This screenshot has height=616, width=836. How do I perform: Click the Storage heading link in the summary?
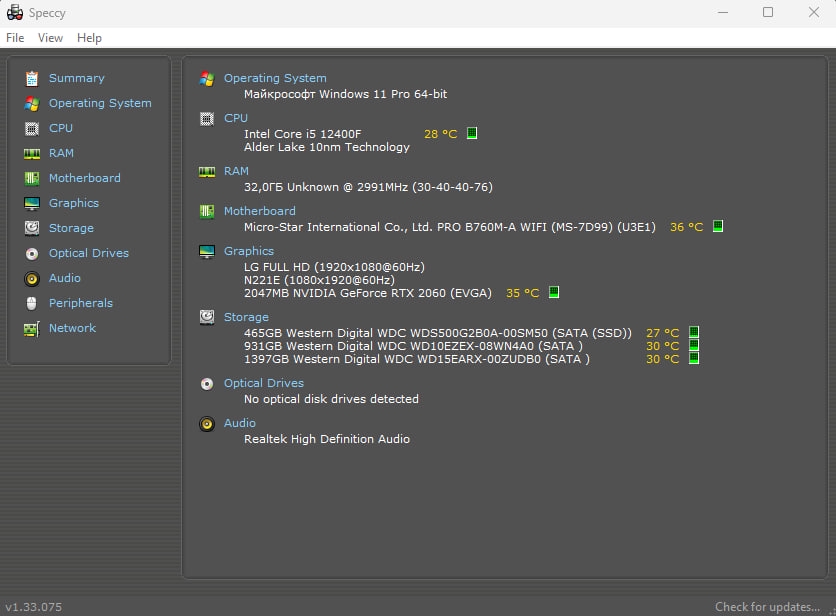coord(246,317)
